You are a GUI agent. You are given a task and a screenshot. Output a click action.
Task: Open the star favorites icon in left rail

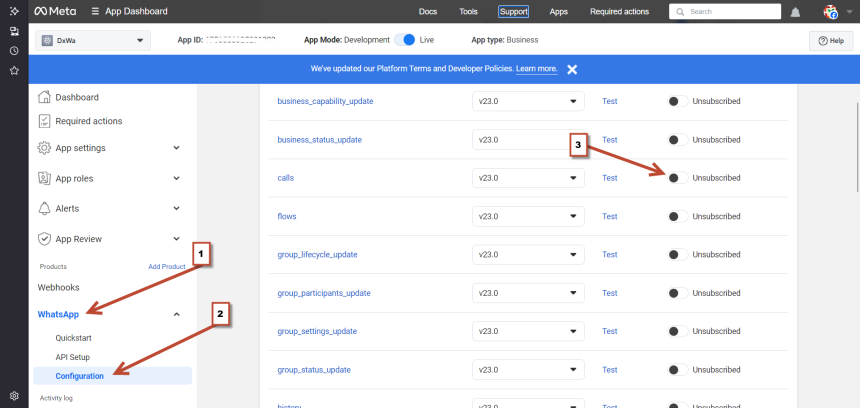14,71
